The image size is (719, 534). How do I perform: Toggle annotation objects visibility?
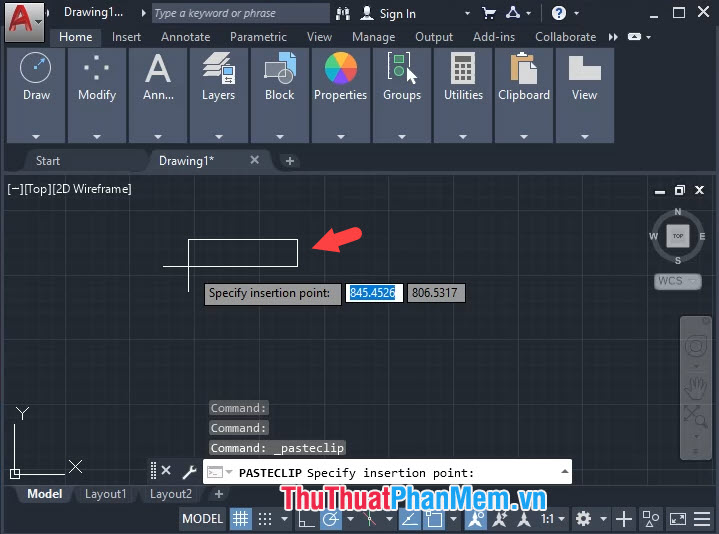click(476, 519)
